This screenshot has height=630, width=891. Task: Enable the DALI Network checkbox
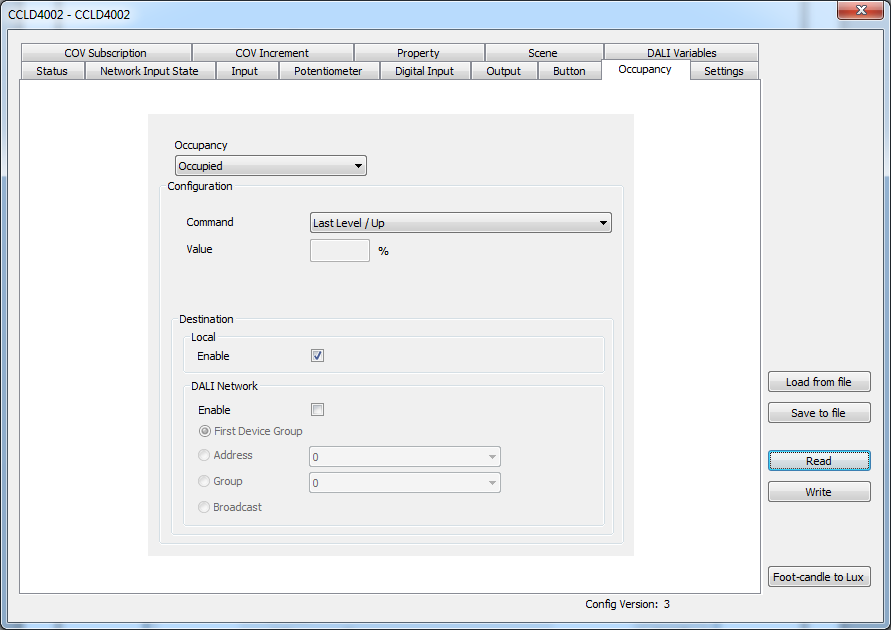pyautogui.click(x=318, y=410)
